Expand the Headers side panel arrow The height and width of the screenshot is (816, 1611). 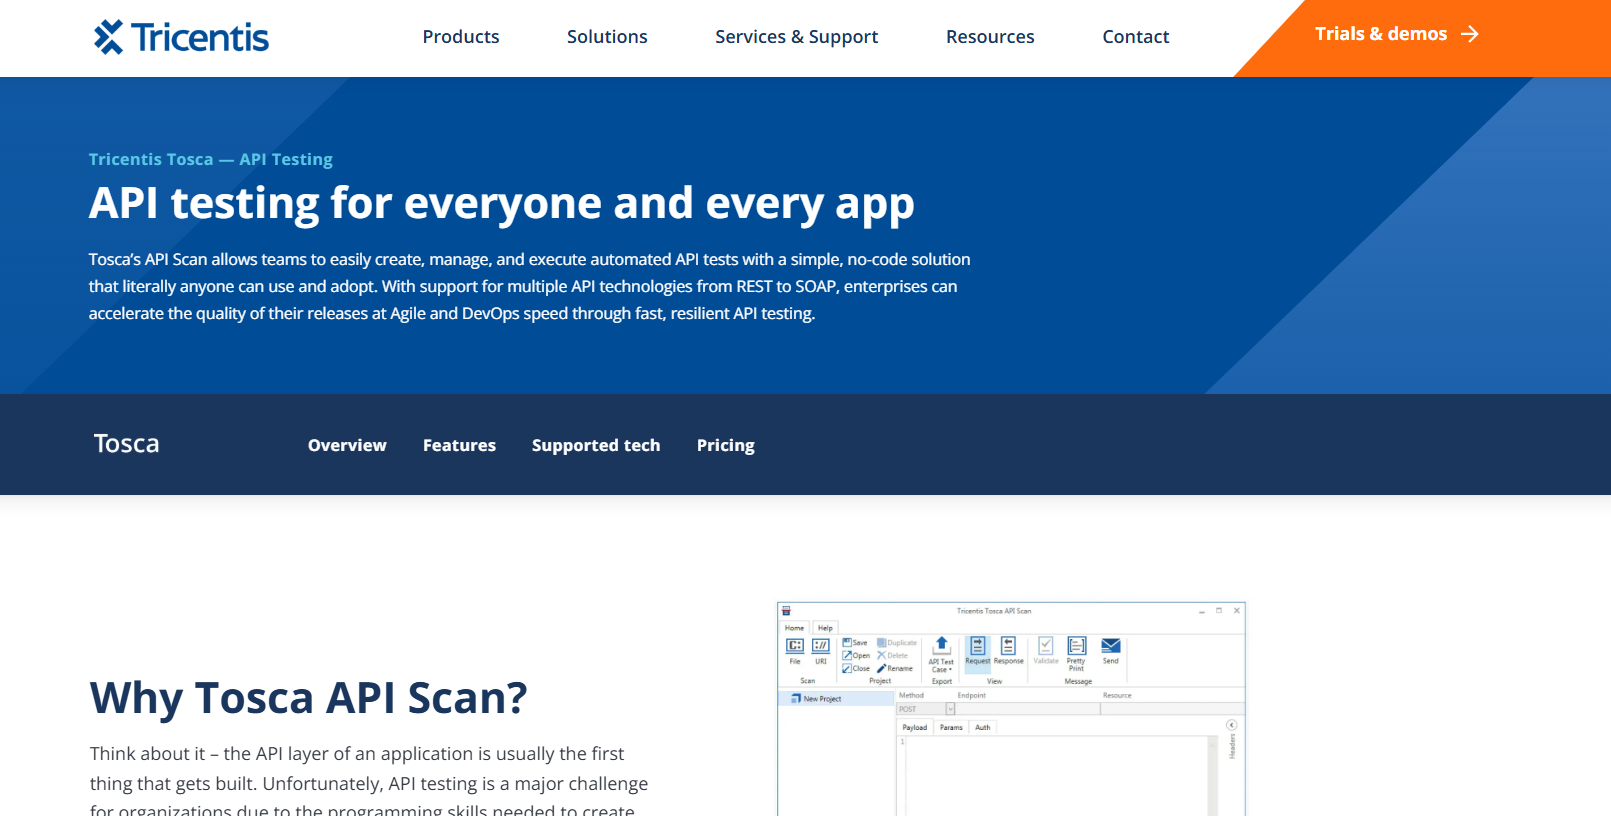tap(1232, 725)
